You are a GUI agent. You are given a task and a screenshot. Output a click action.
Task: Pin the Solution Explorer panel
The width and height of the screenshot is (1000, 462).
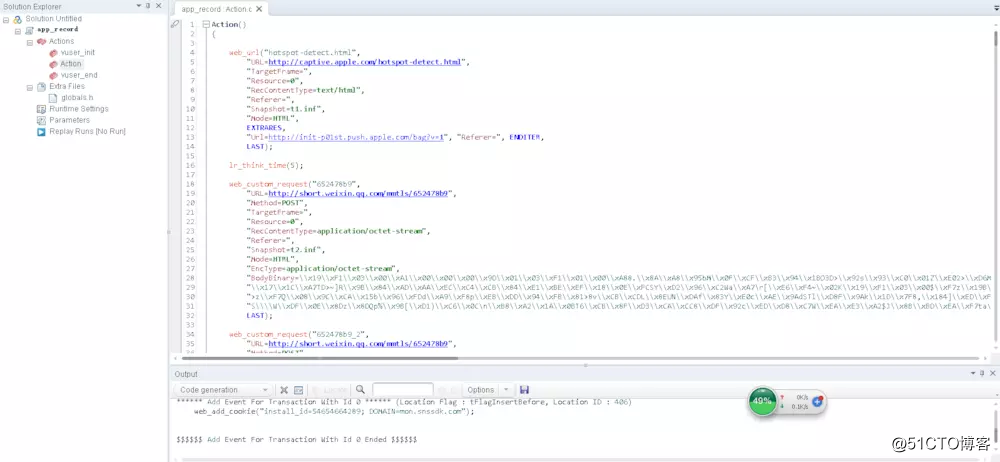[x=149, y=6]
